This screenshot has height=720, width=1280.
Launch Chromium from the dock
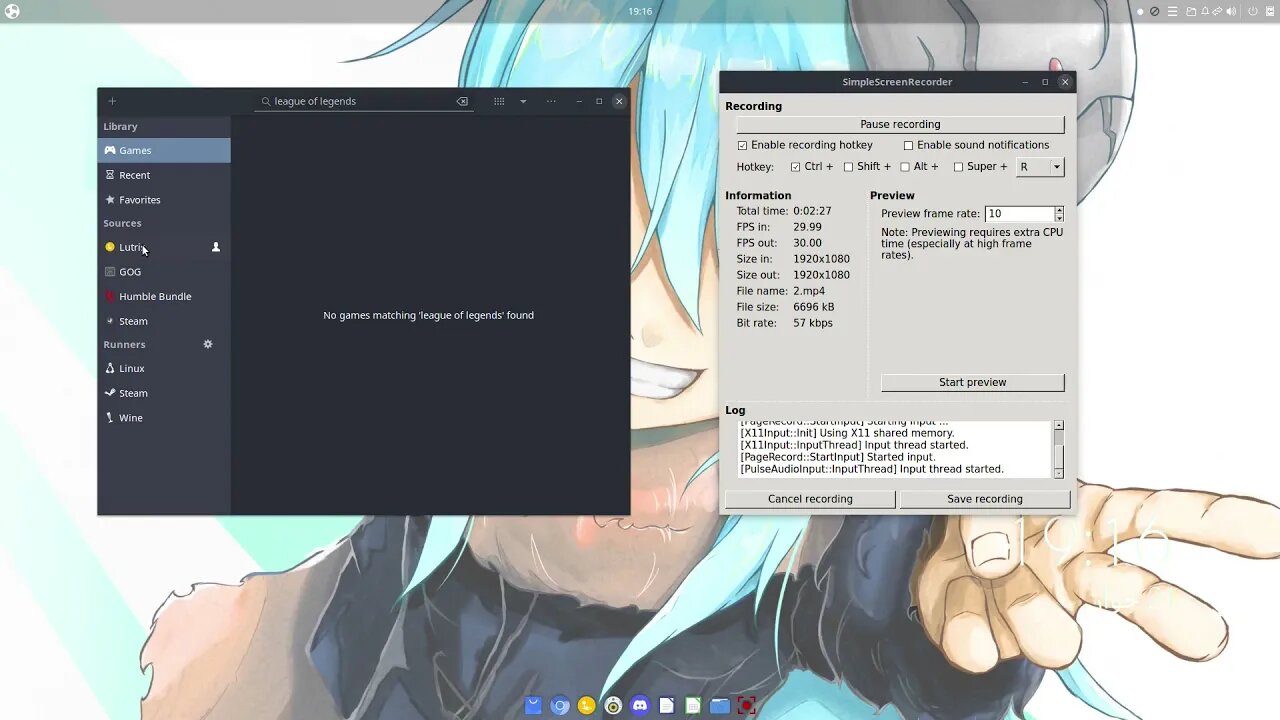pos(560,706)
